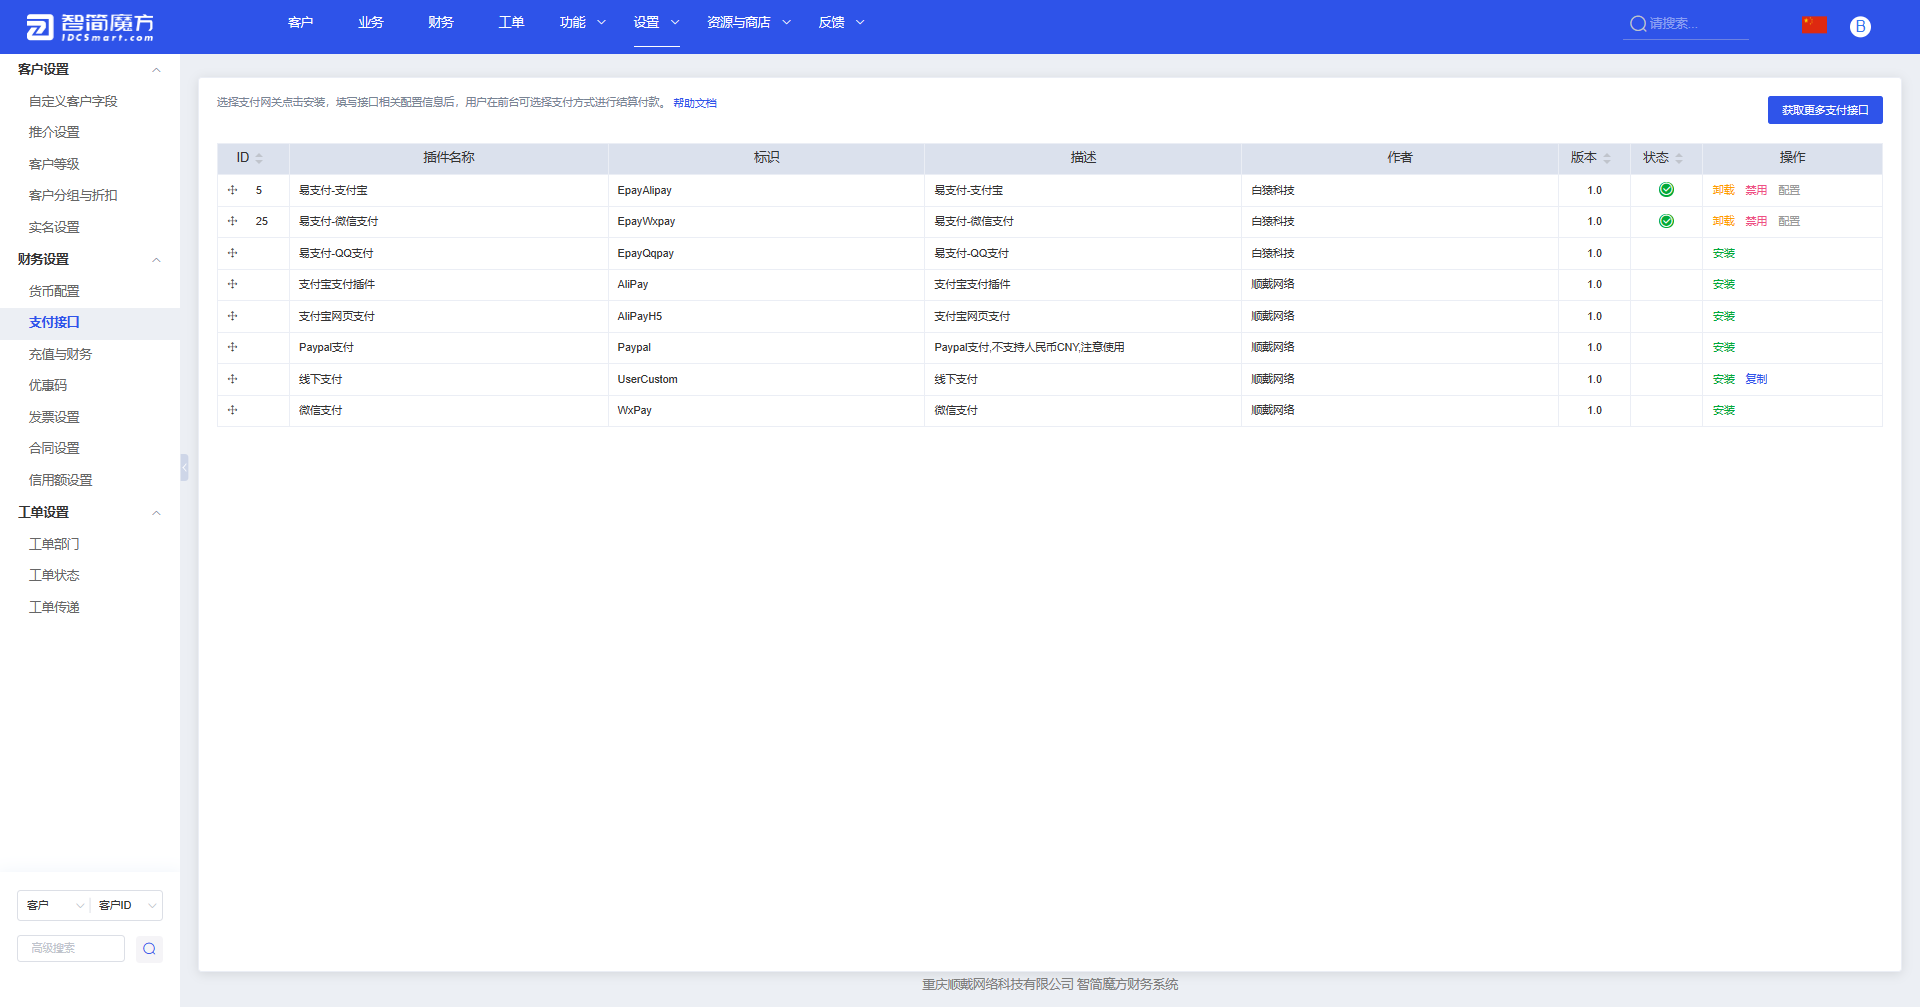
Task: Open the 设置 dropdown menu
Action: click(656, 22)
